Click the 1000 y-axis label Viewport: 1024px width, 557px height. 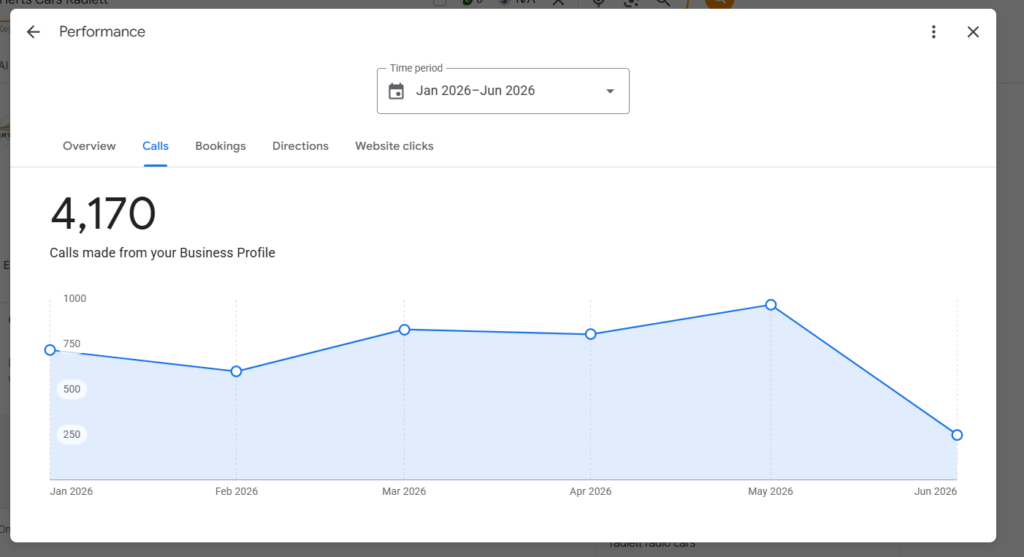pos(74,298)
